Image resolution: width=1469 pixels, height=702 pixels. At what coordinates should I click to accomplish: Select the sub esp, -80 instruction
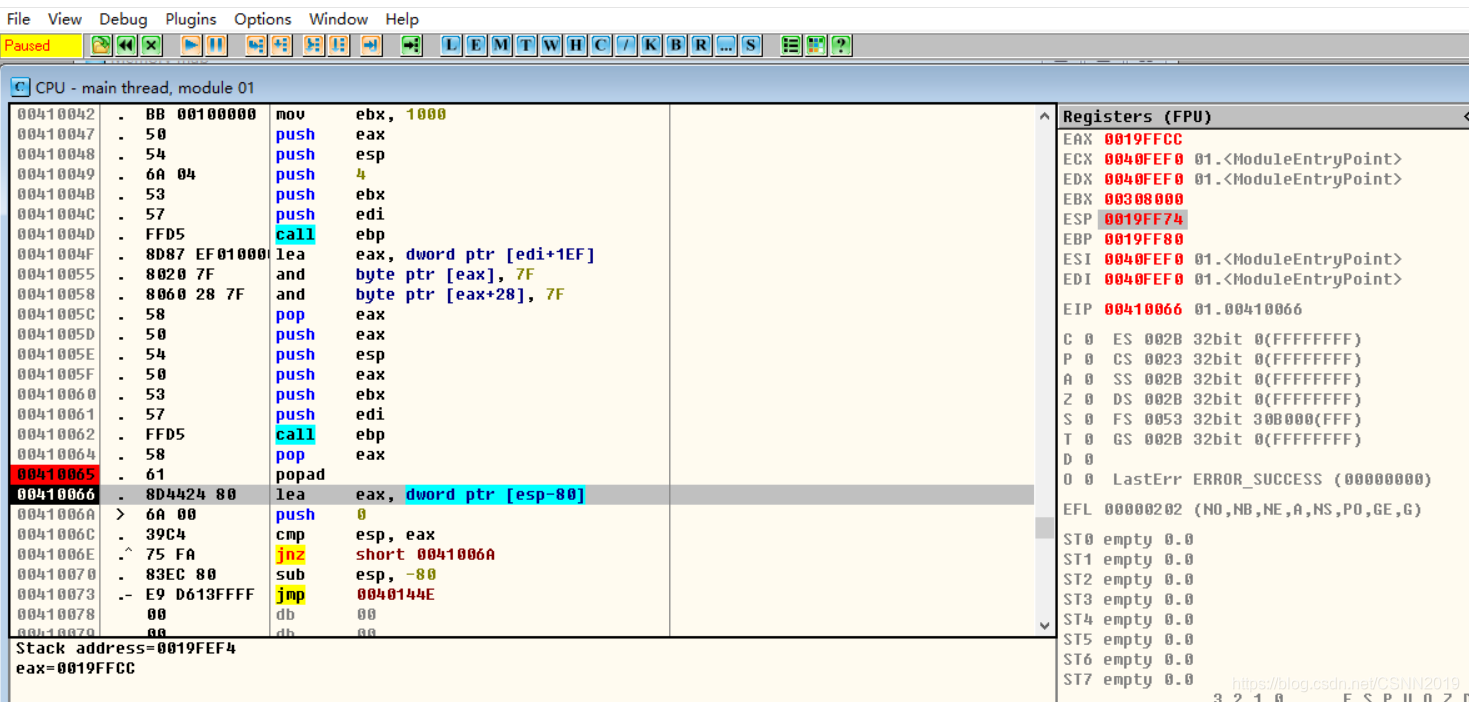click(x=355, y=574)
